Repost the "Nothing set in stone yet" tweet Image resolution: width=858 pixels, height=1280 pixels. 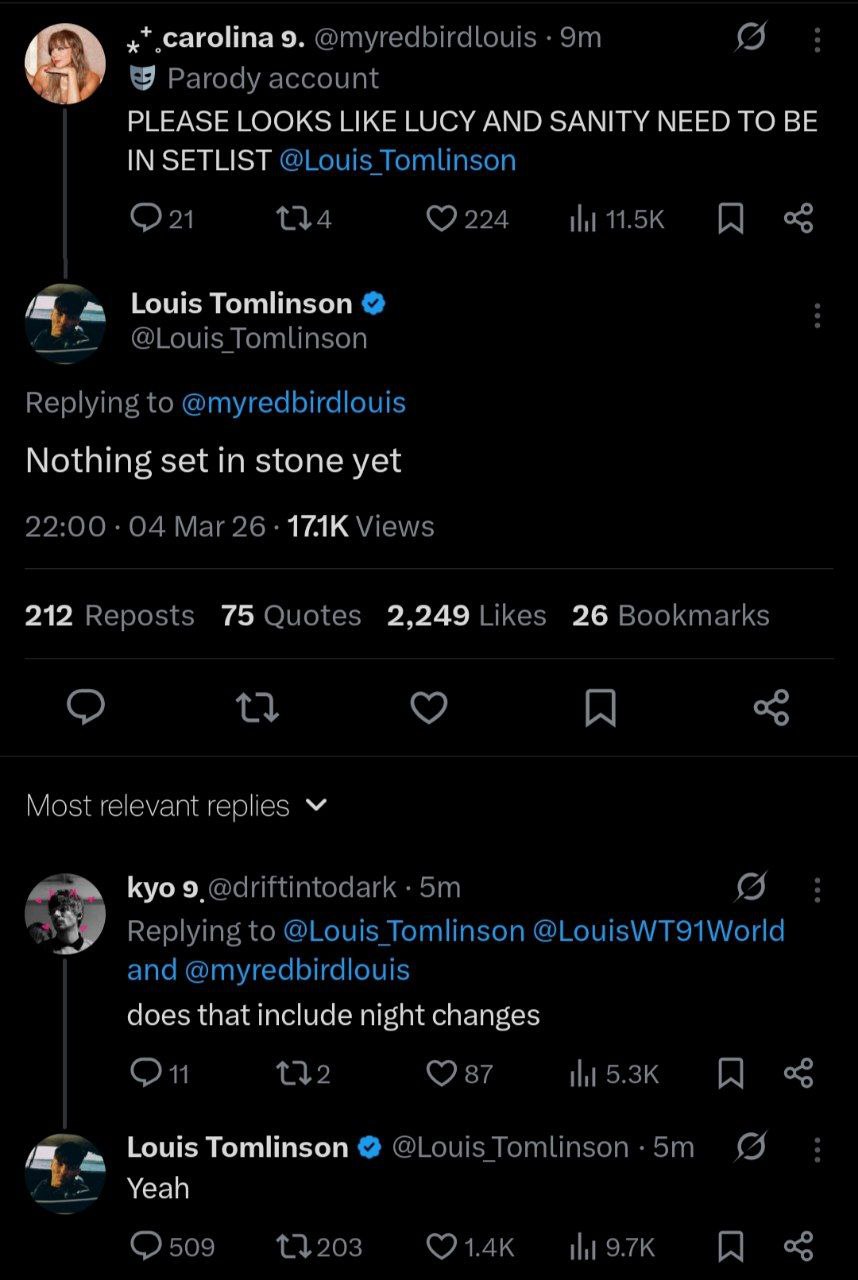(257, 708)
